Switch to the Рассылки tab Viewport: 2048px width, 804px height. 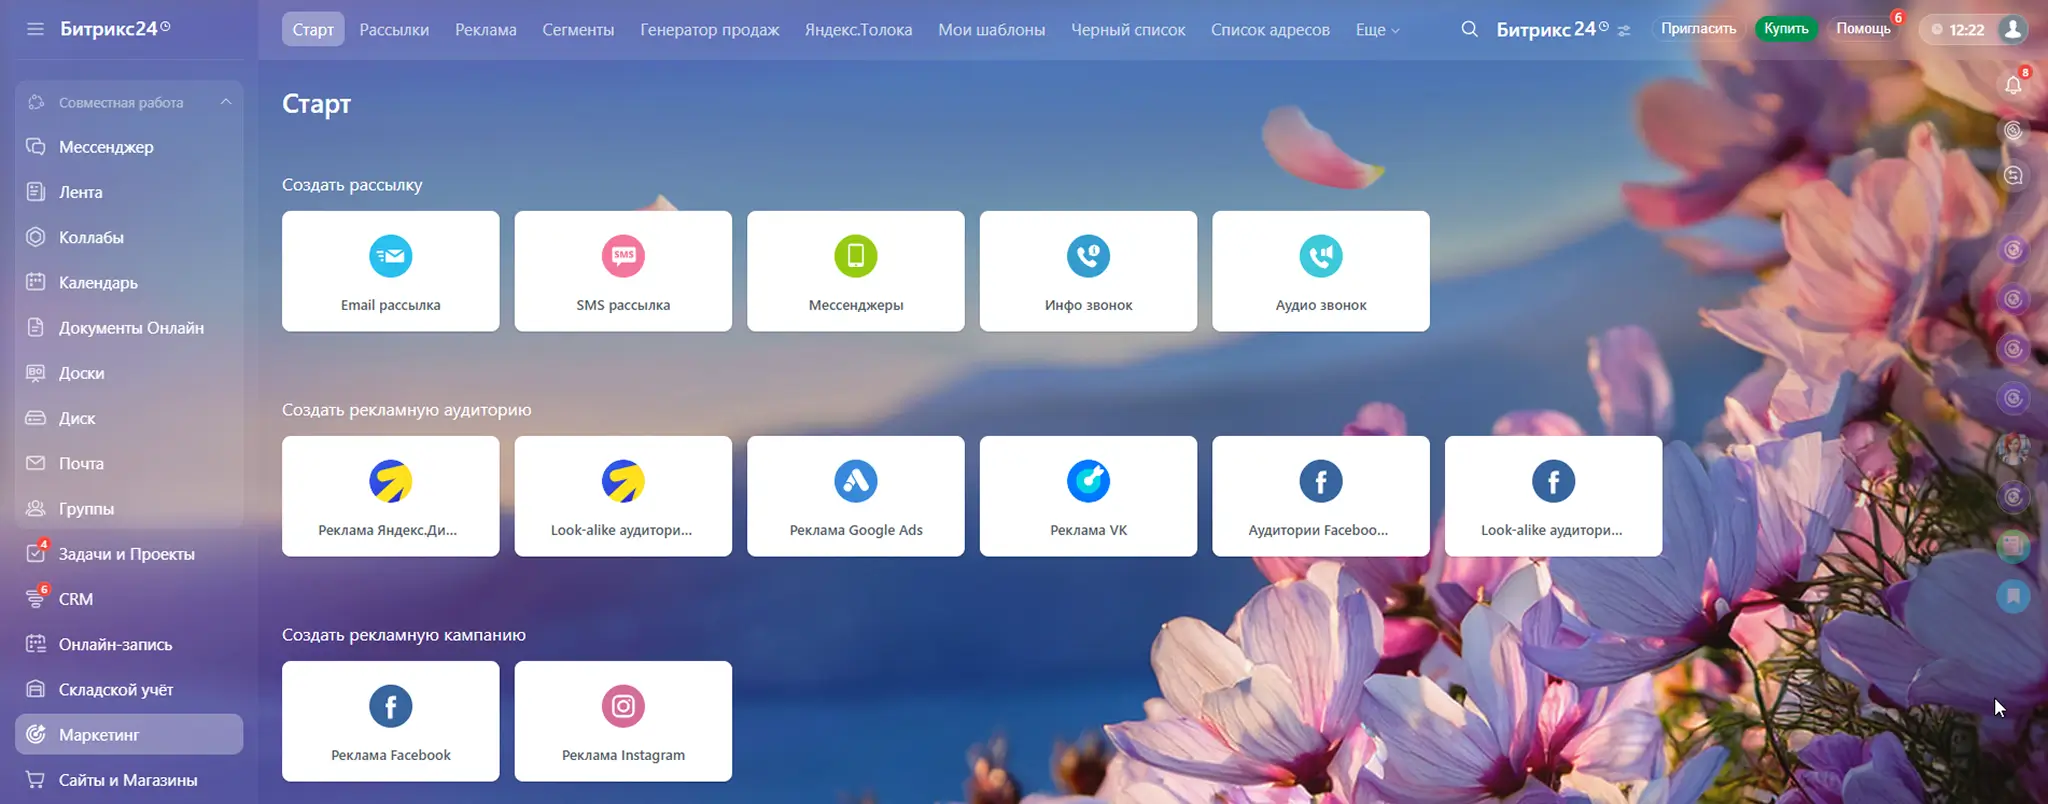coord(394,30)
